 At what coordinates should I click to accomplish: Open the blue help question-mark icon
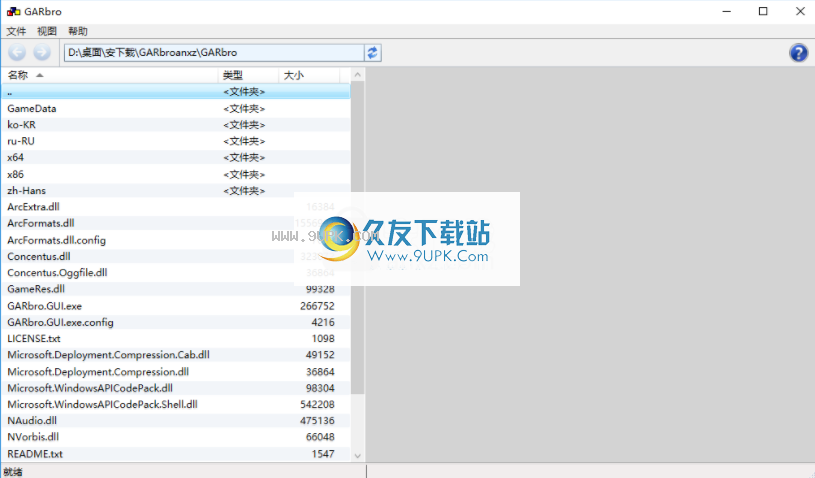coord(798,52)
